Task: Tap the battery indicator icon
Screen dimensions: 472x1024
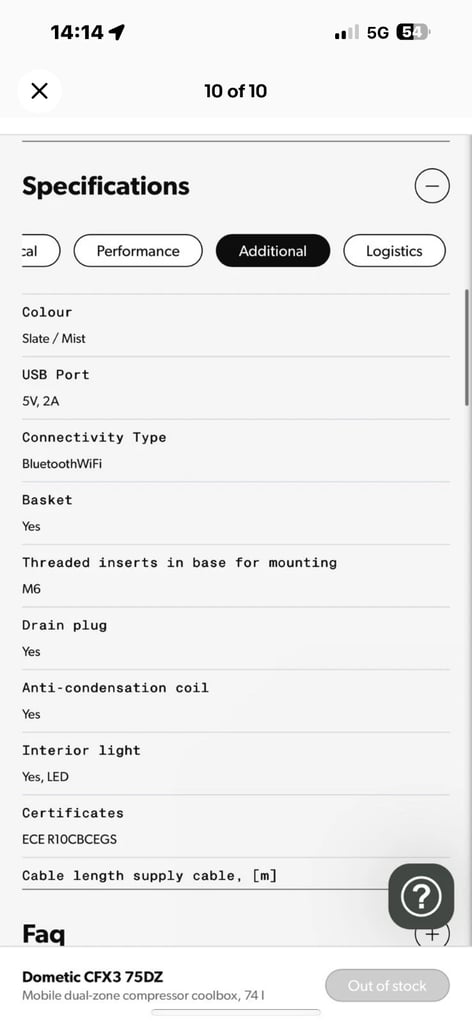Action: [413, 32]
